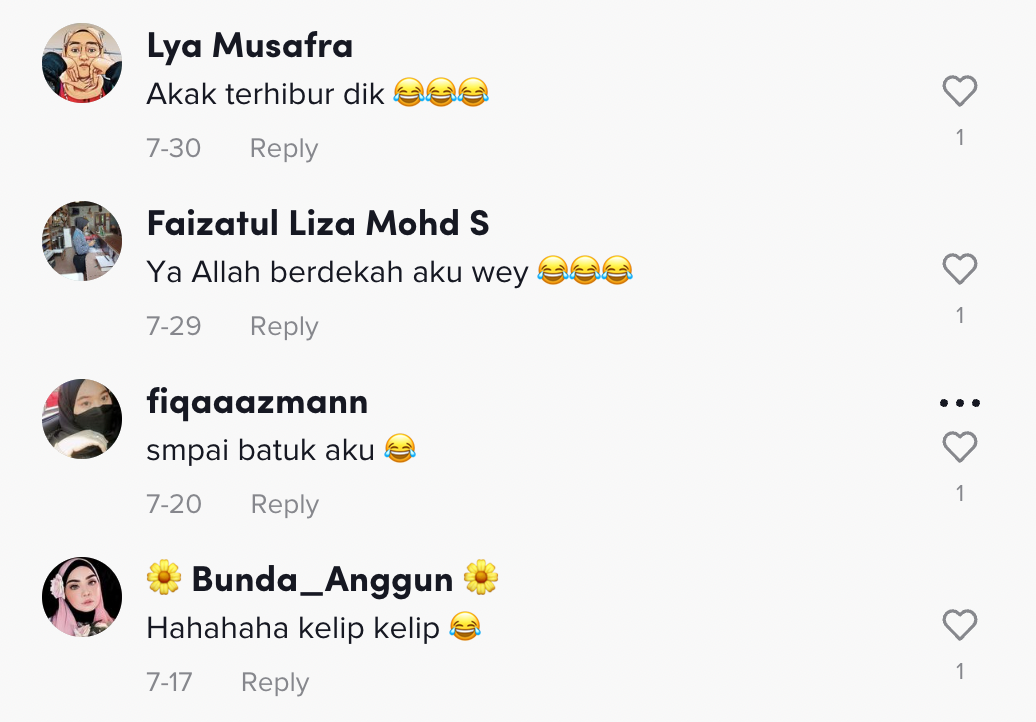Viewport: 1036px width, 722px height.
Task: Go to fiqaaazmann's profile via username
Action: point(257,402)
